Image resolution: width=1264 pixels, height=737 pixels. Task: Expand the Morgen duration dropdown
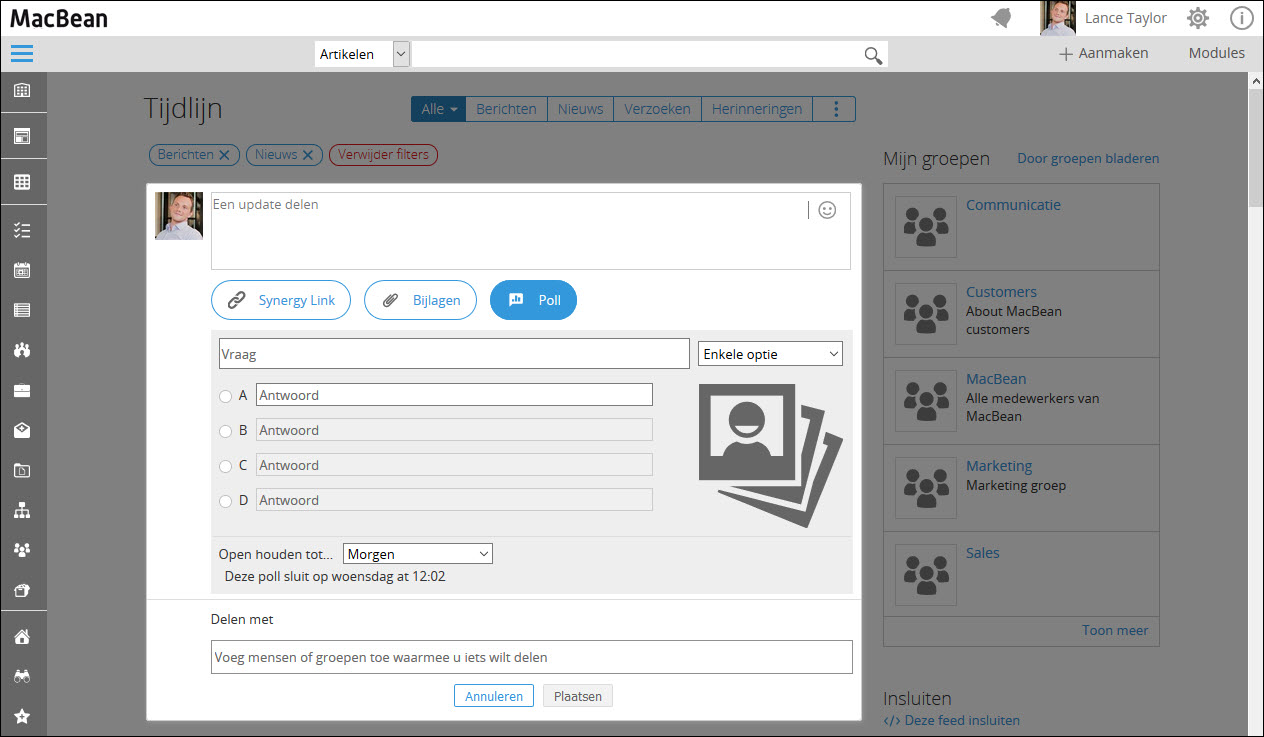click(417, 554)
